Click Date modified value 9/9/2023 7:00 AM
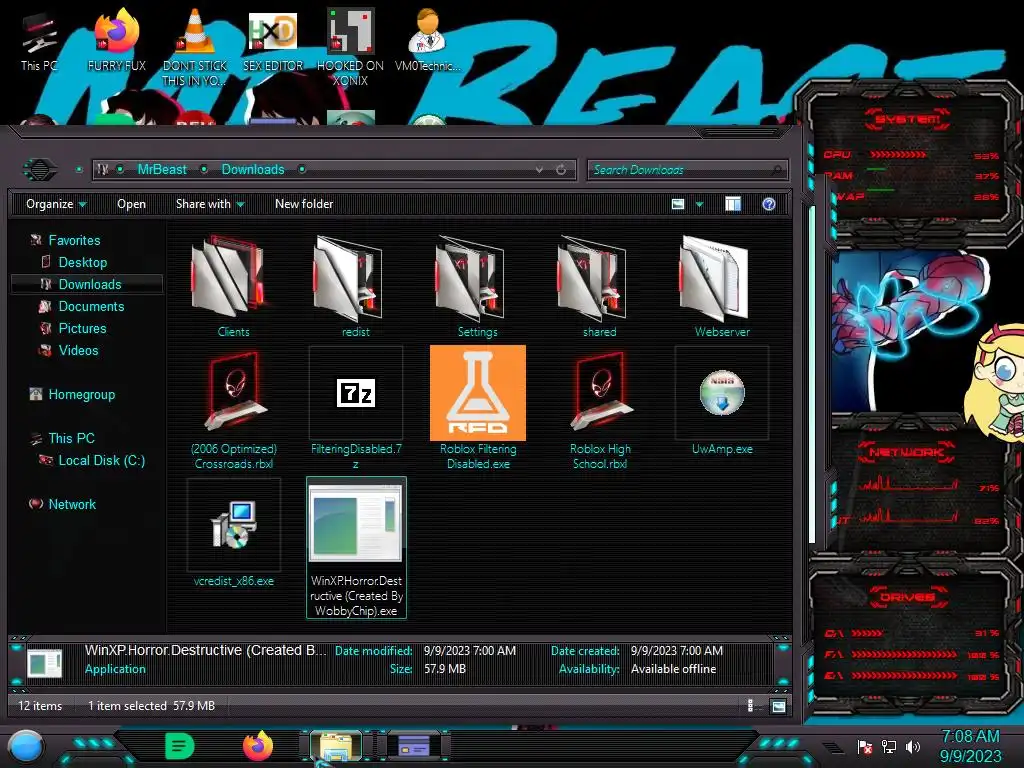 coord(470,651)
